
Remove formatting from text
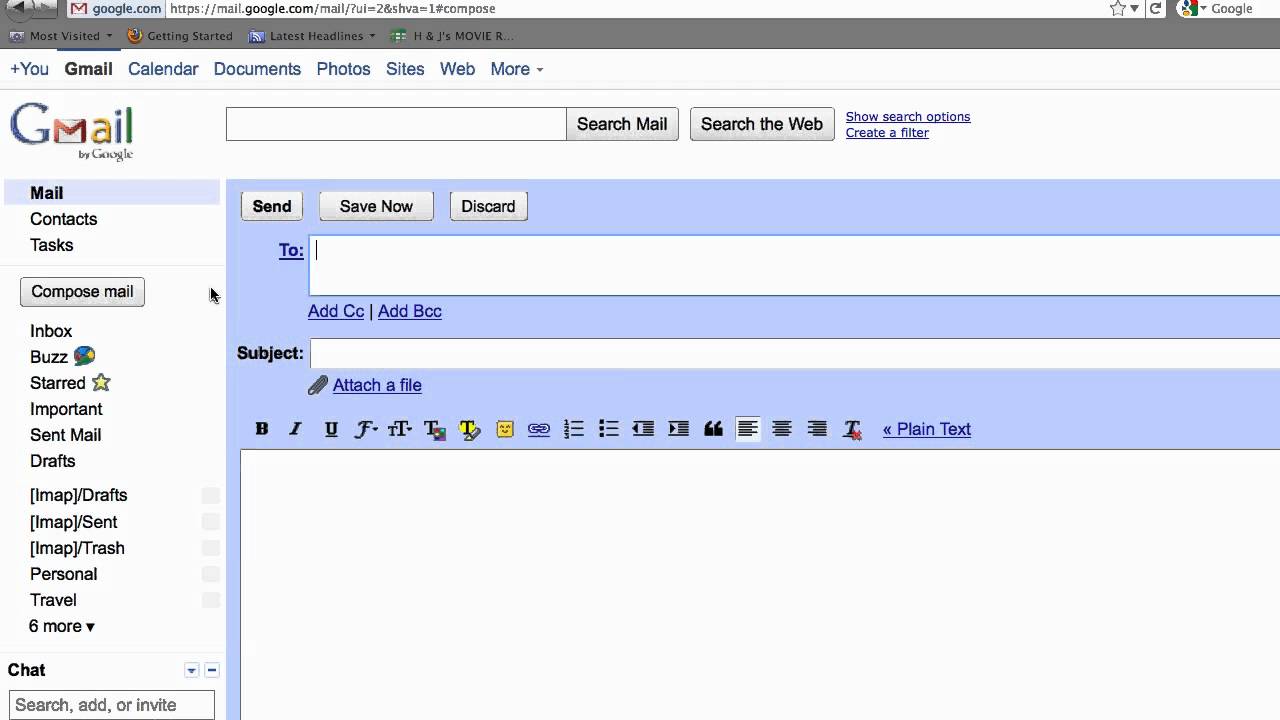853,429
